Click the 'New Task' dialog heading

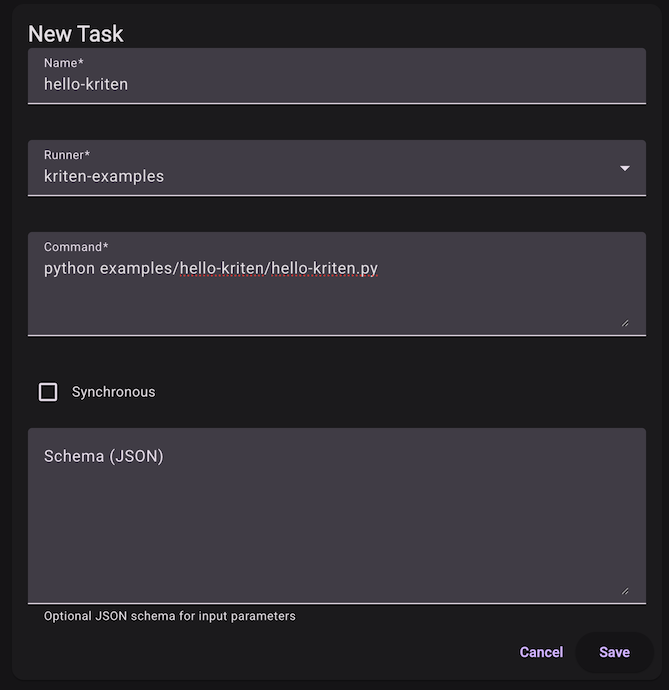(76, 34)
